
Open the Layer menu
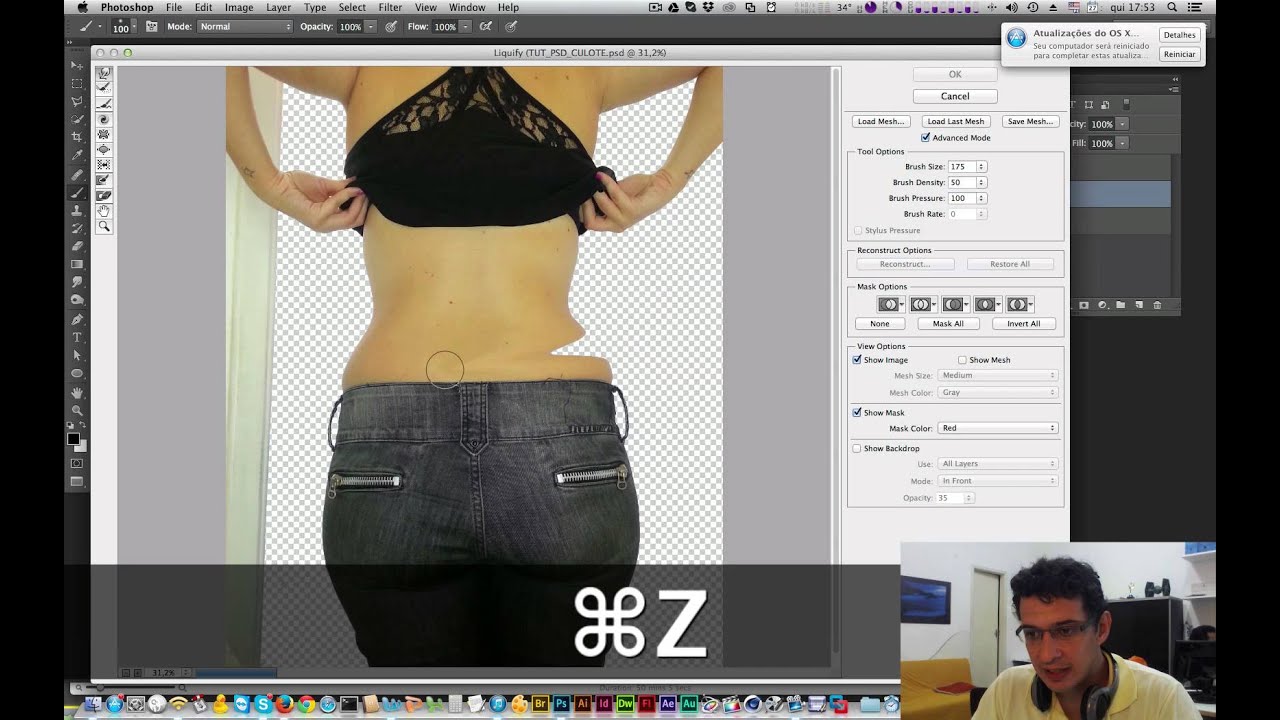point(278,7)
